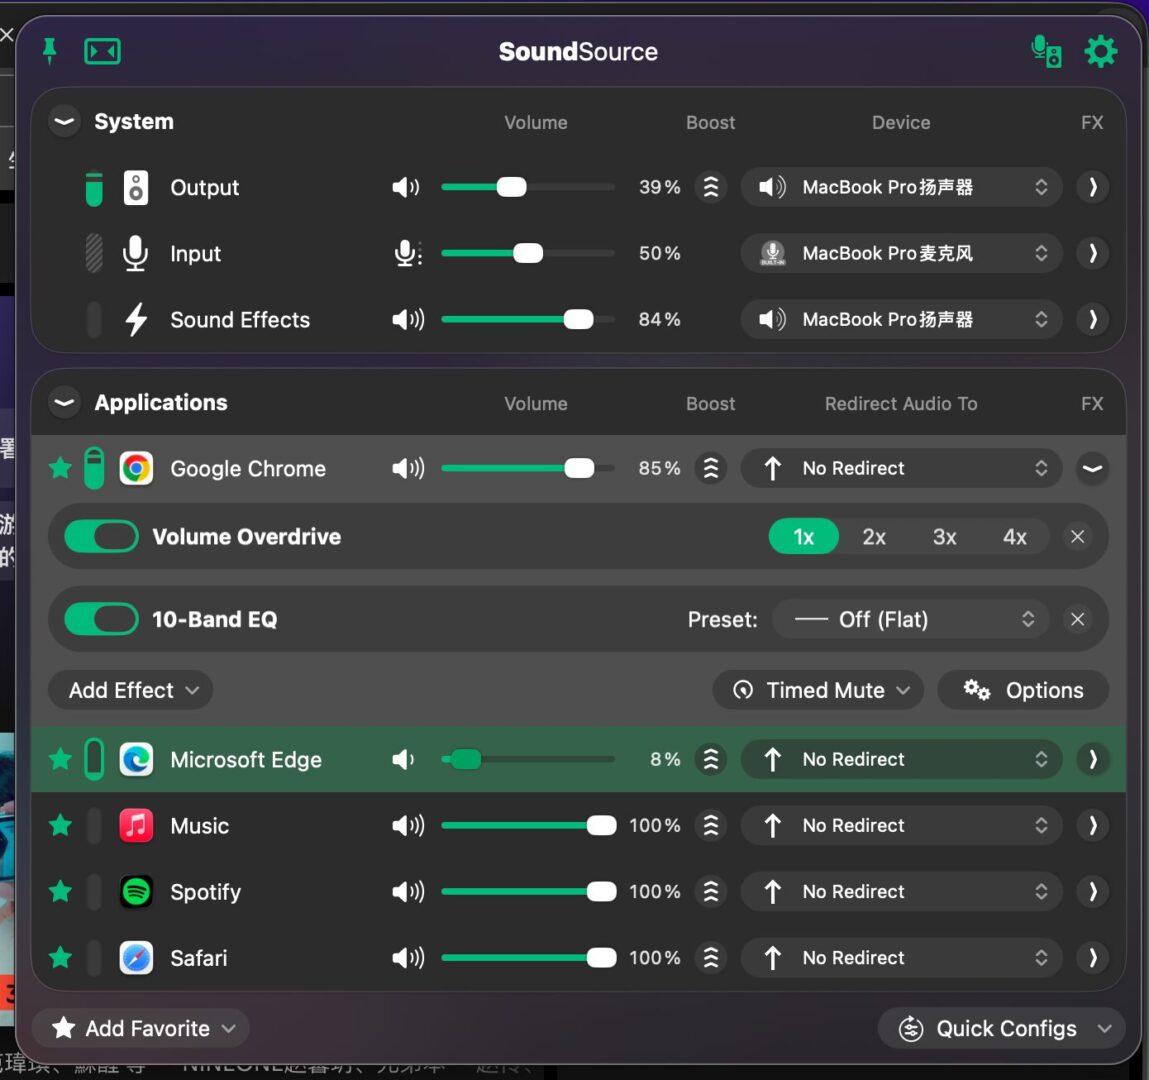Open the Output device dropdown
Viewport: 1149px width, 1080px height.
point(901,187)
